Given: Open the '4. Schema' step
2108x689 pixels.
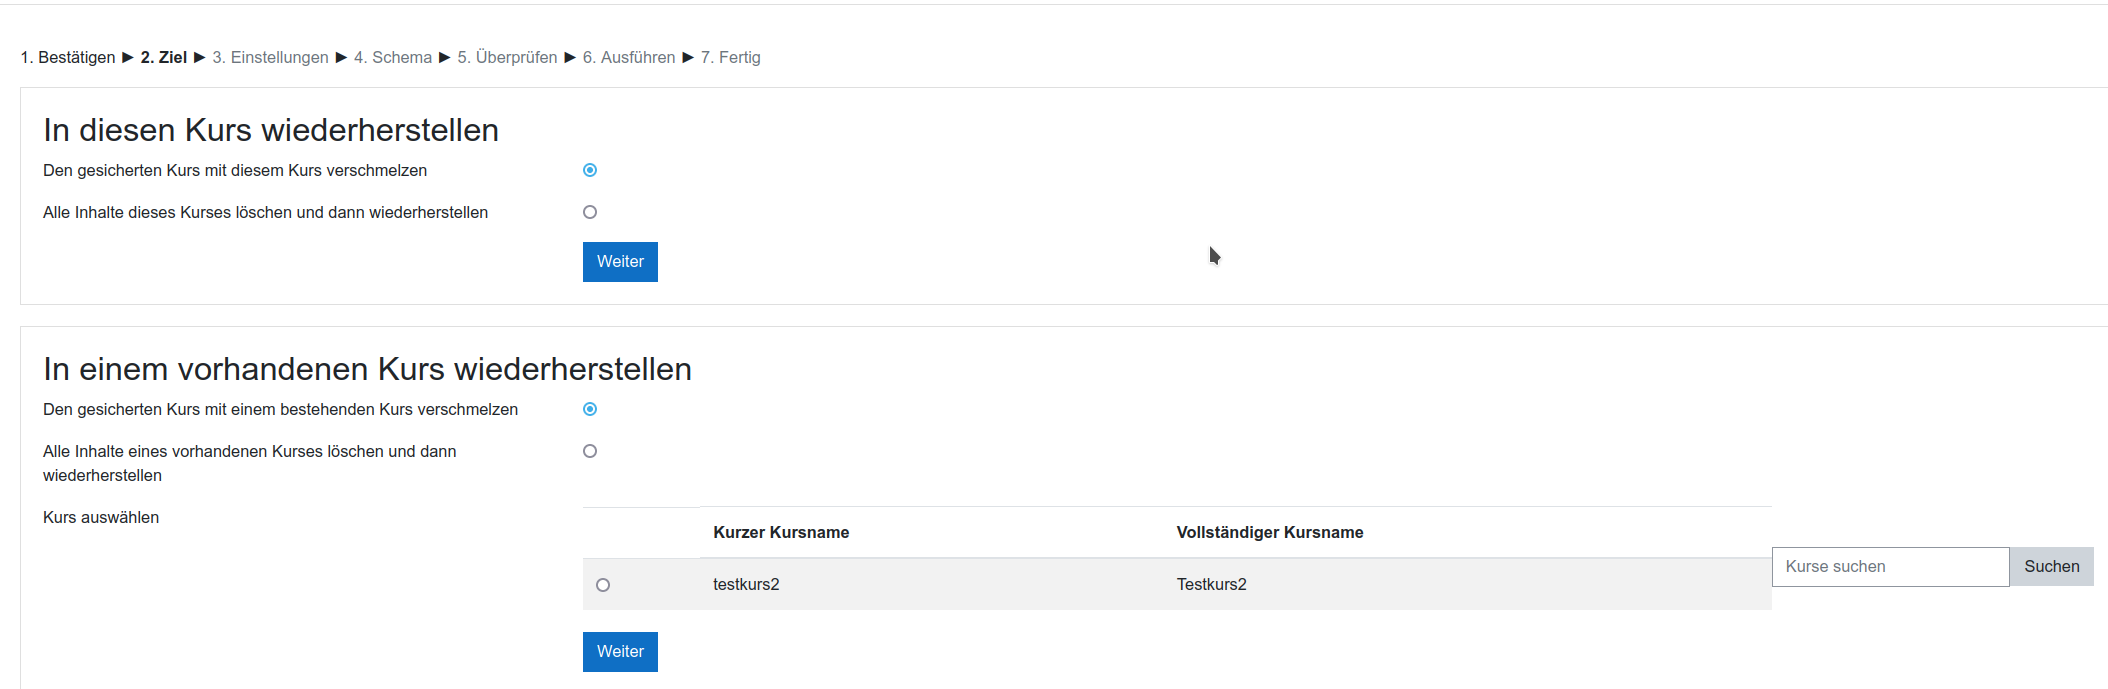Looking at the screenshot, I should tap(392, 58).
